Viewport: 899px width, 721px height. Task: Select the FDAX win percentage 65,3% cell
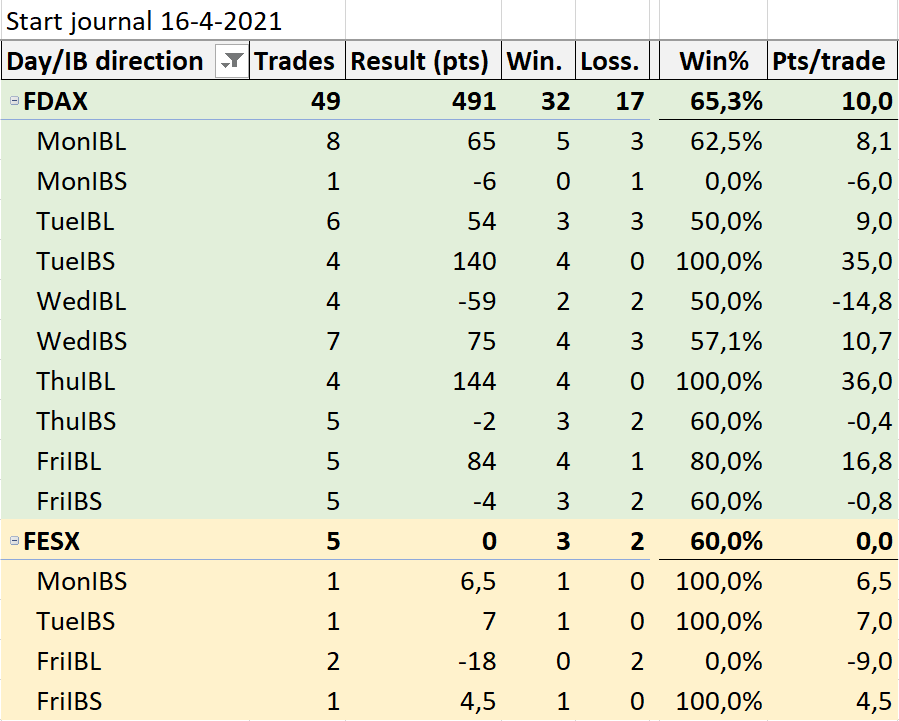(713, 101)
